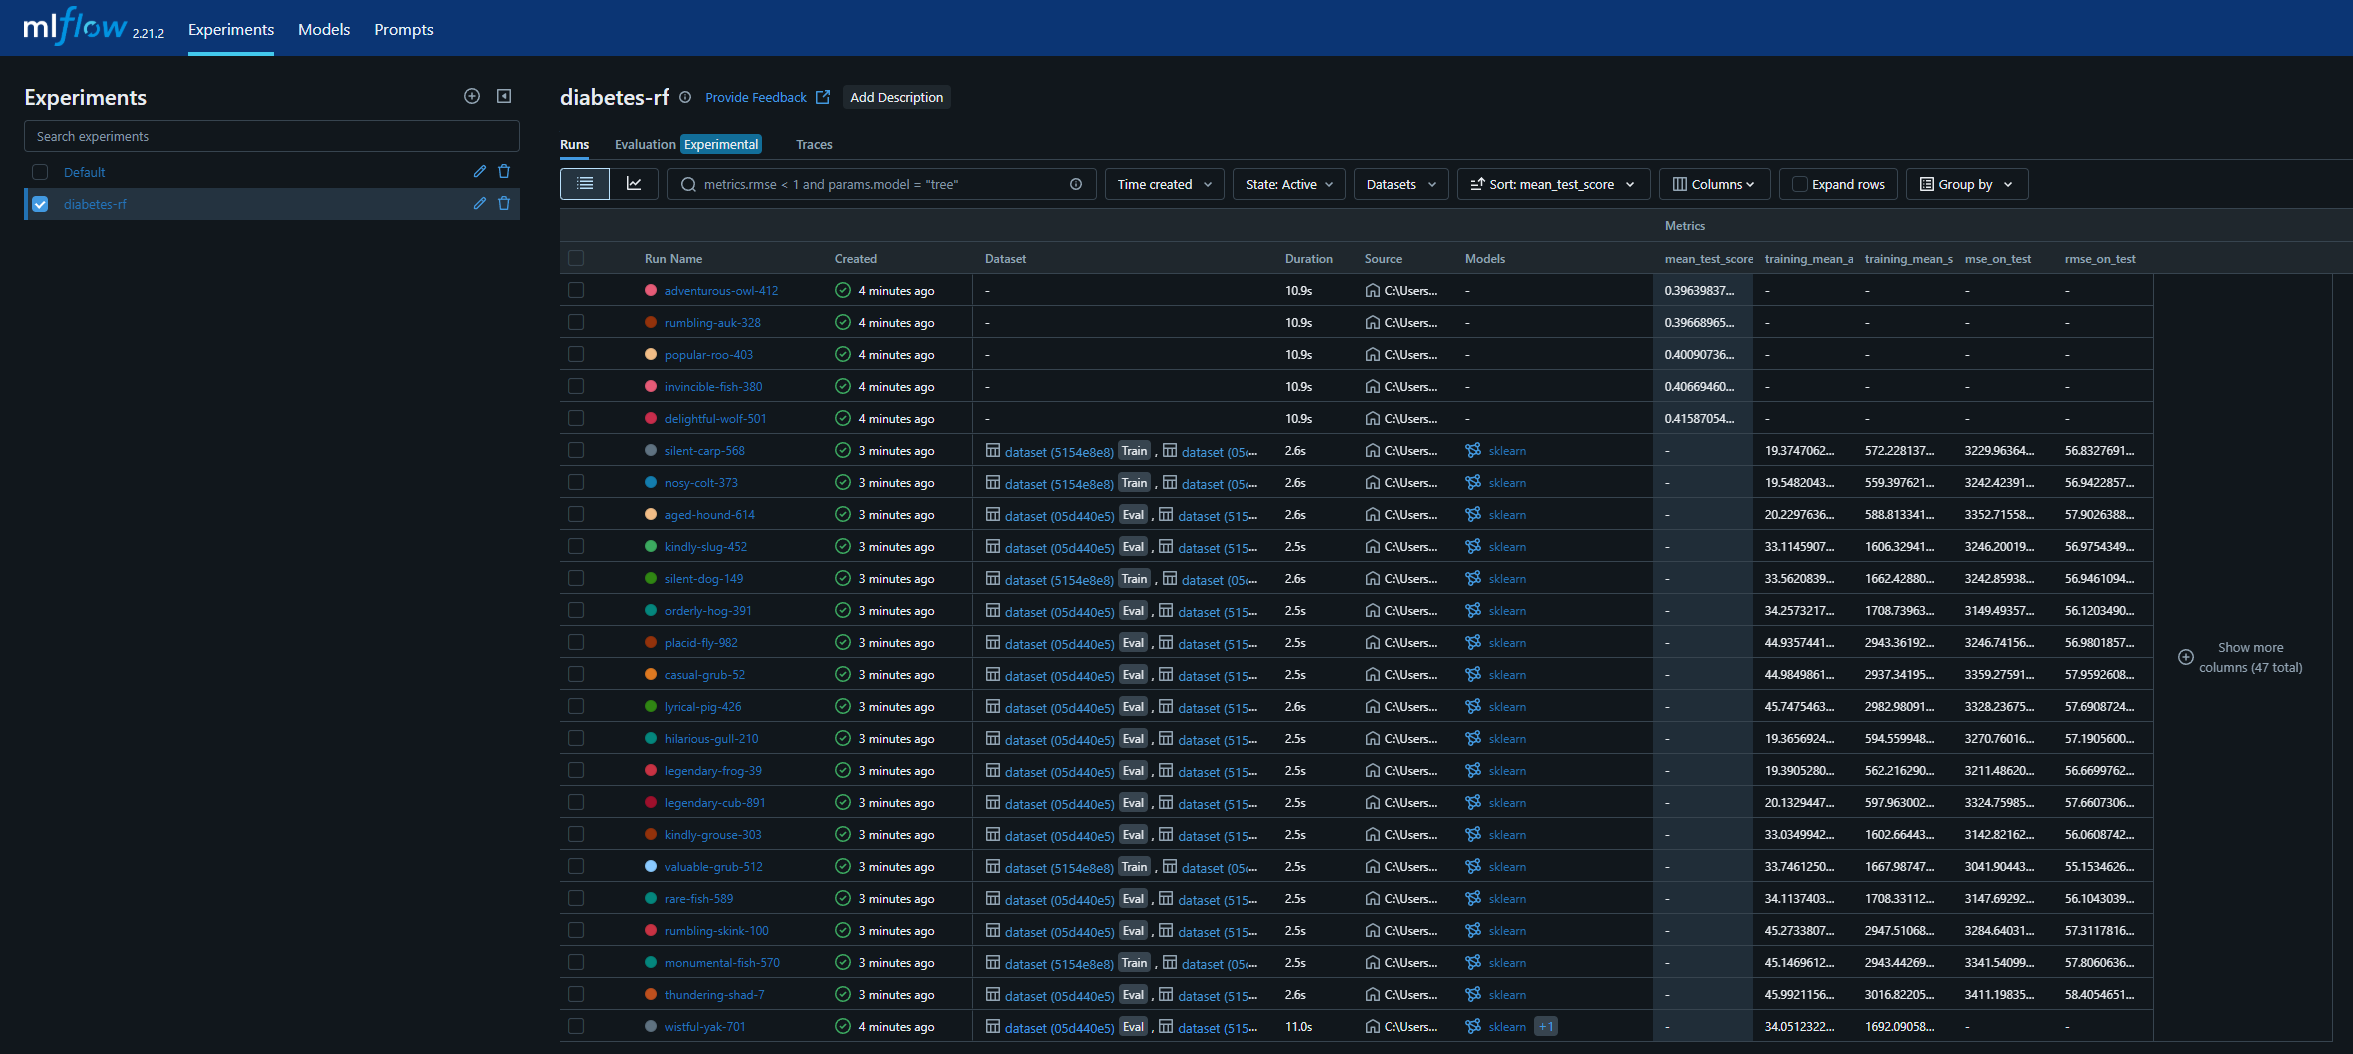The image size is (2353, 1054).
Task: Check the Default experiment checkbox
Action: click(40, 172)
